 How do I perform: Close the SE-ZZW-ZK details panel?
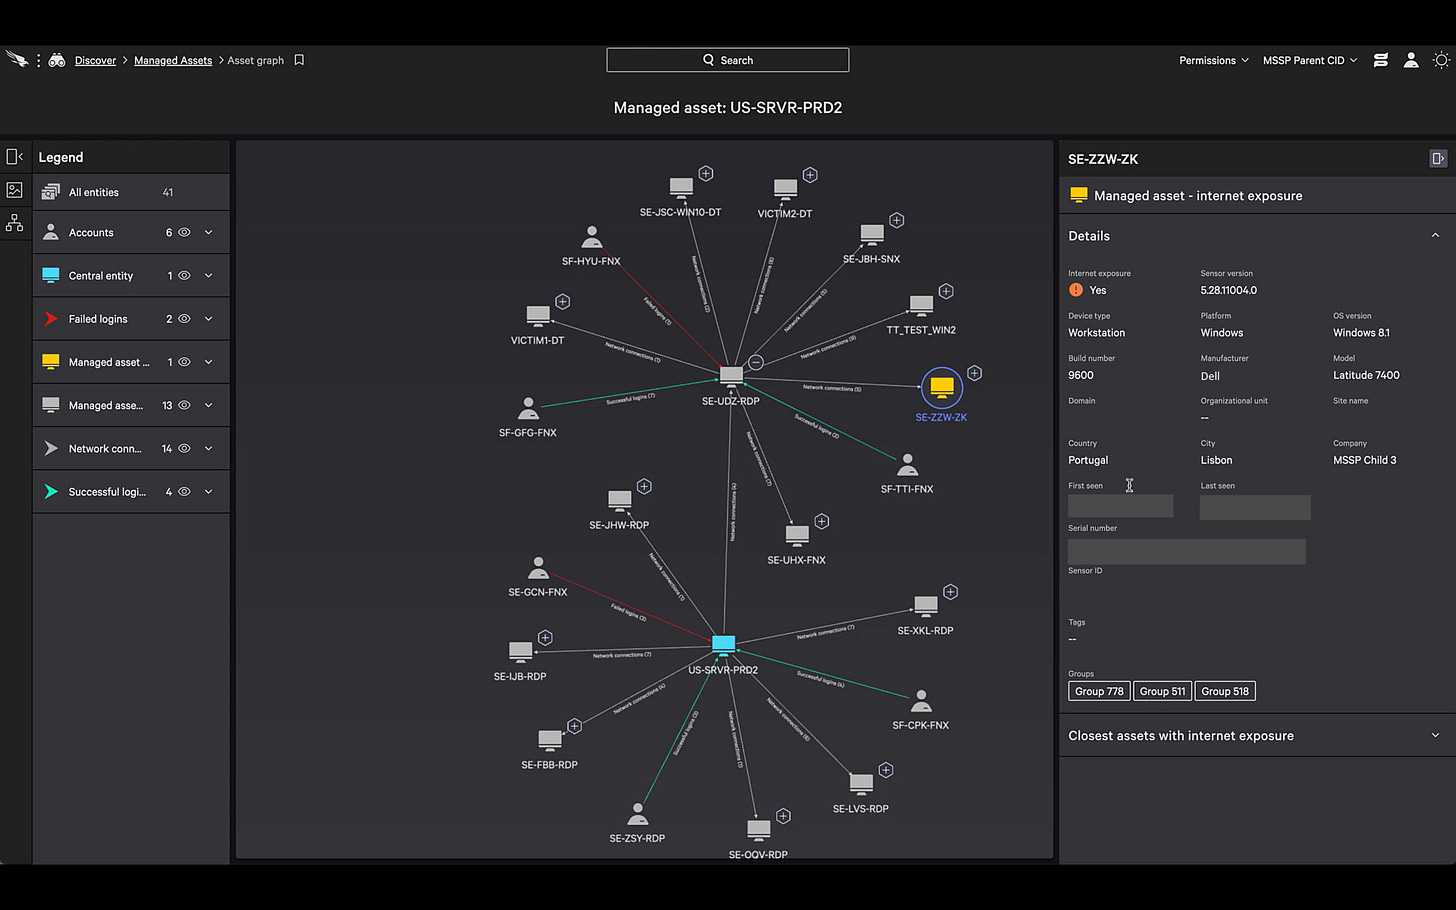[1438, 158]
